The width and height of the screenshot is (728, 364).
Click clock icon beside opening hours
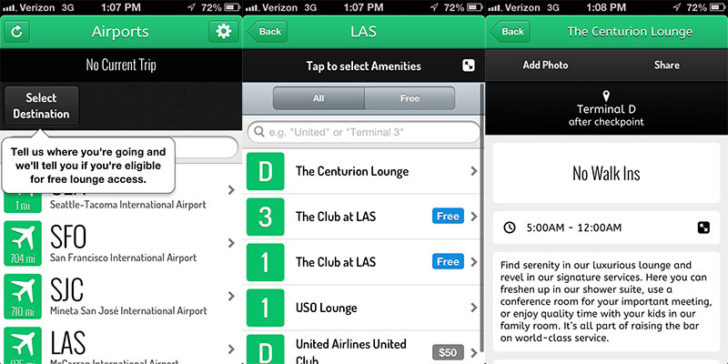[x=510, y=228]
